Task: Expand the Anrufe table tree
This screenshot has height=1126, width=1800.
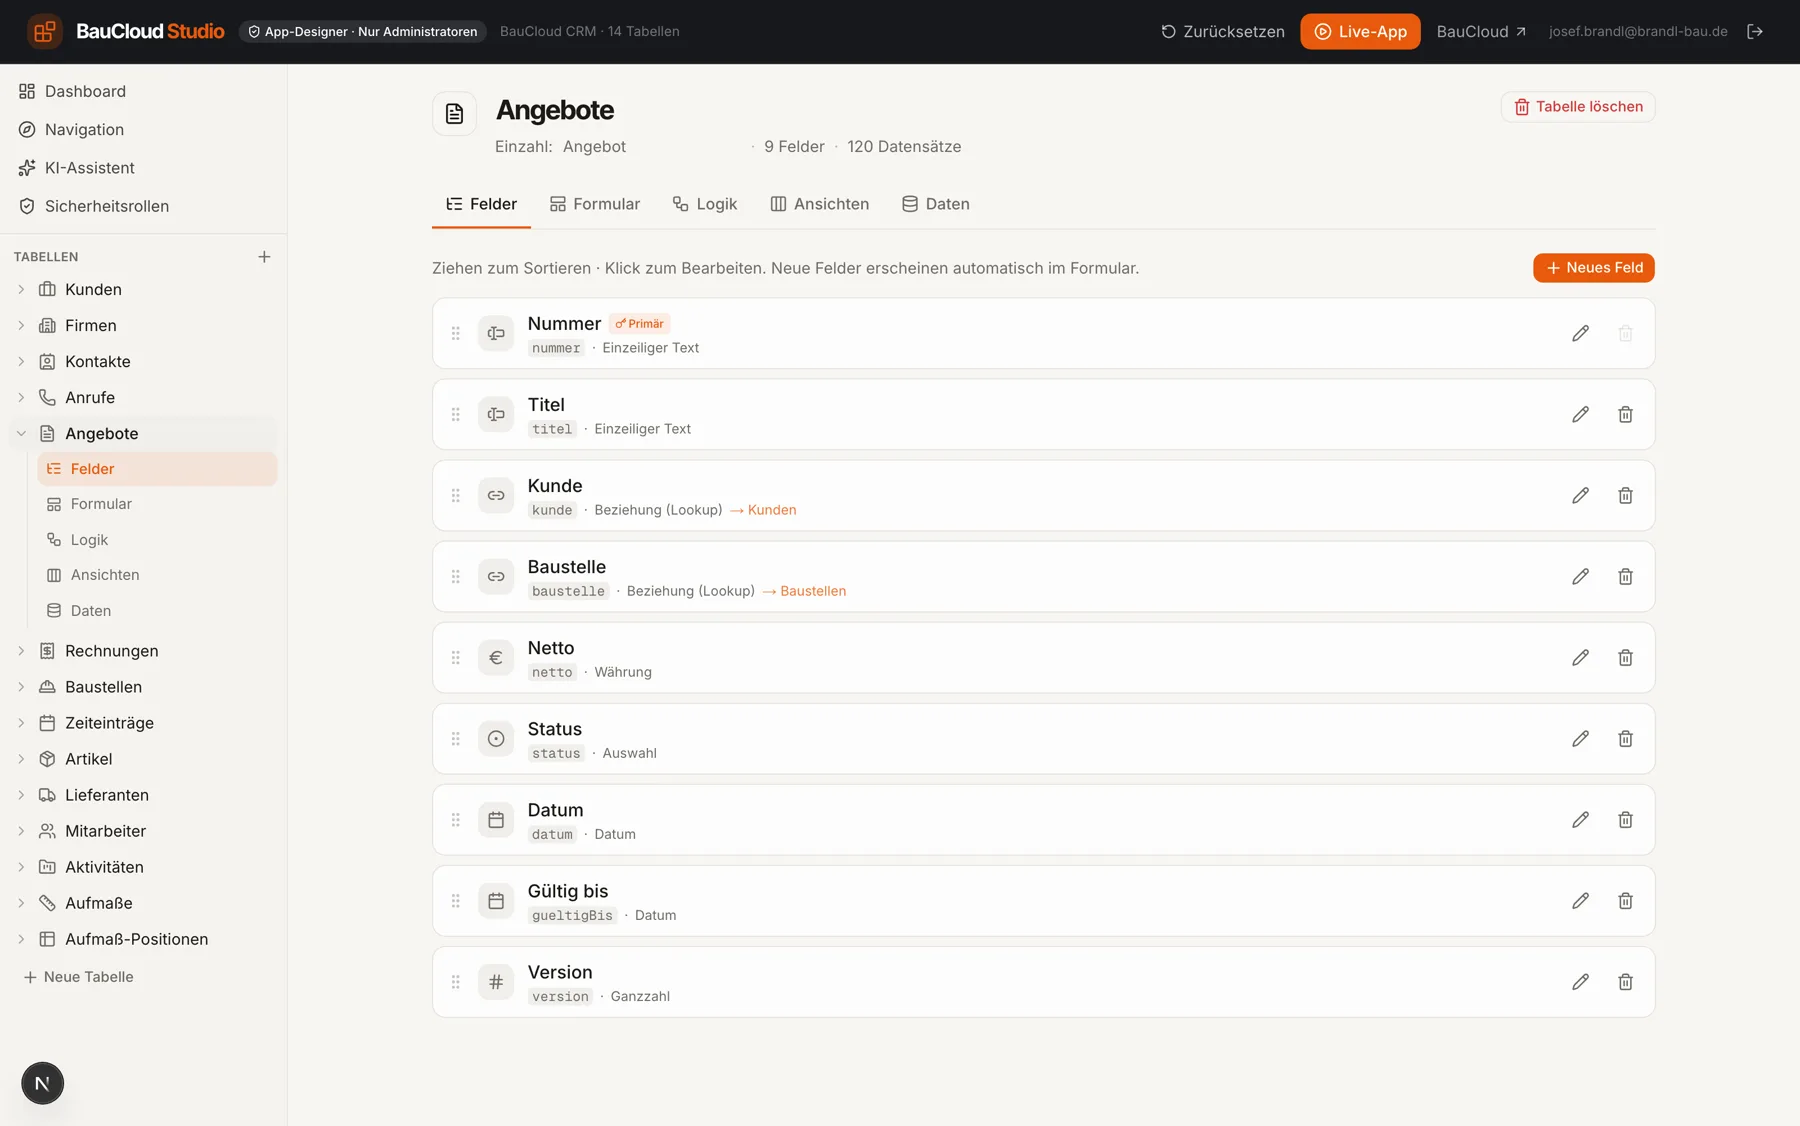Action: pos(21,397)
